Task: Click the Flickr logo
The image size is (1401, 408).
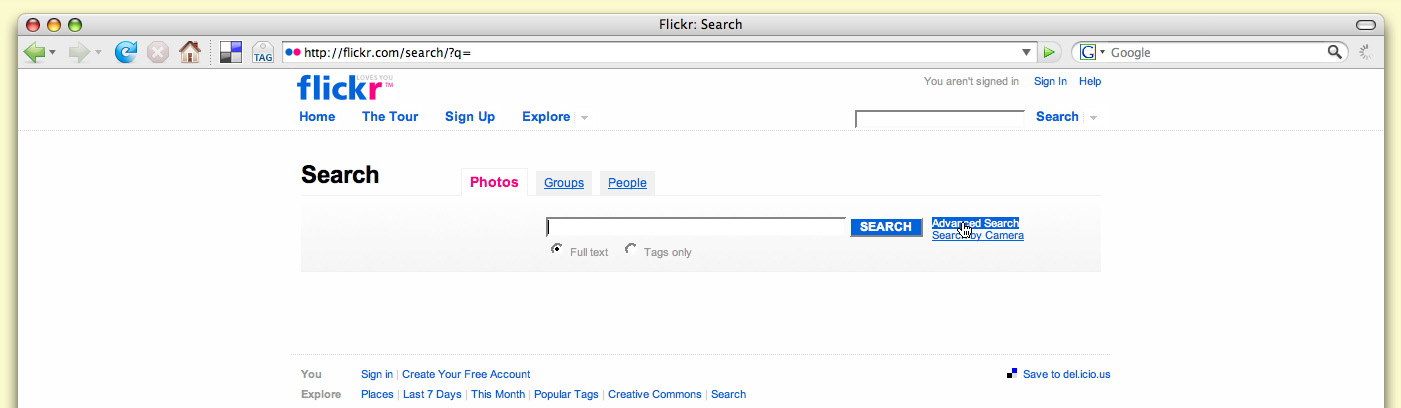Action: pyautogui.click(x=339, y=88)
